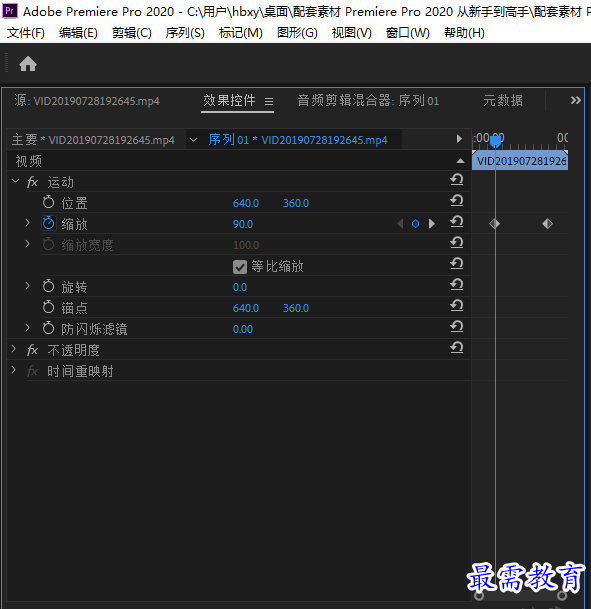Reset the 缩放 parameter
The image size is (591, 609).
[457, 222]
